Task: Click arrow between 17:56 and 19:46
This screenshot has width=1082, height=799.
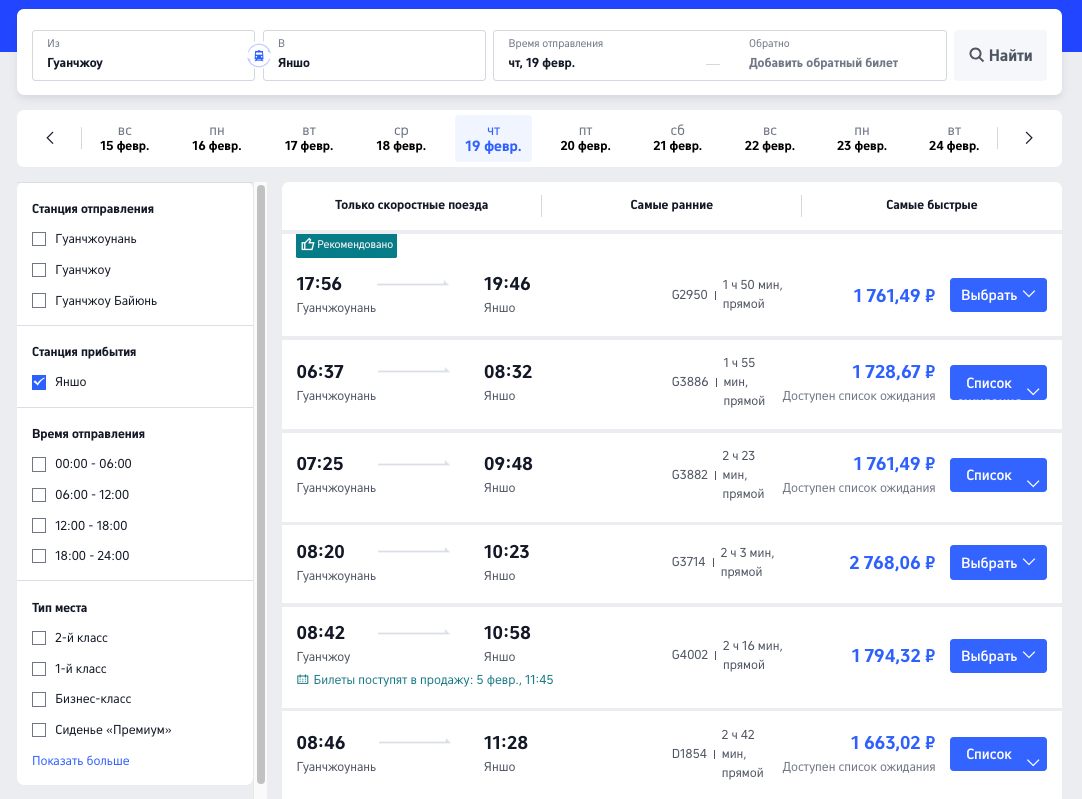Action: pyautogui.click(x=413, y=284)
